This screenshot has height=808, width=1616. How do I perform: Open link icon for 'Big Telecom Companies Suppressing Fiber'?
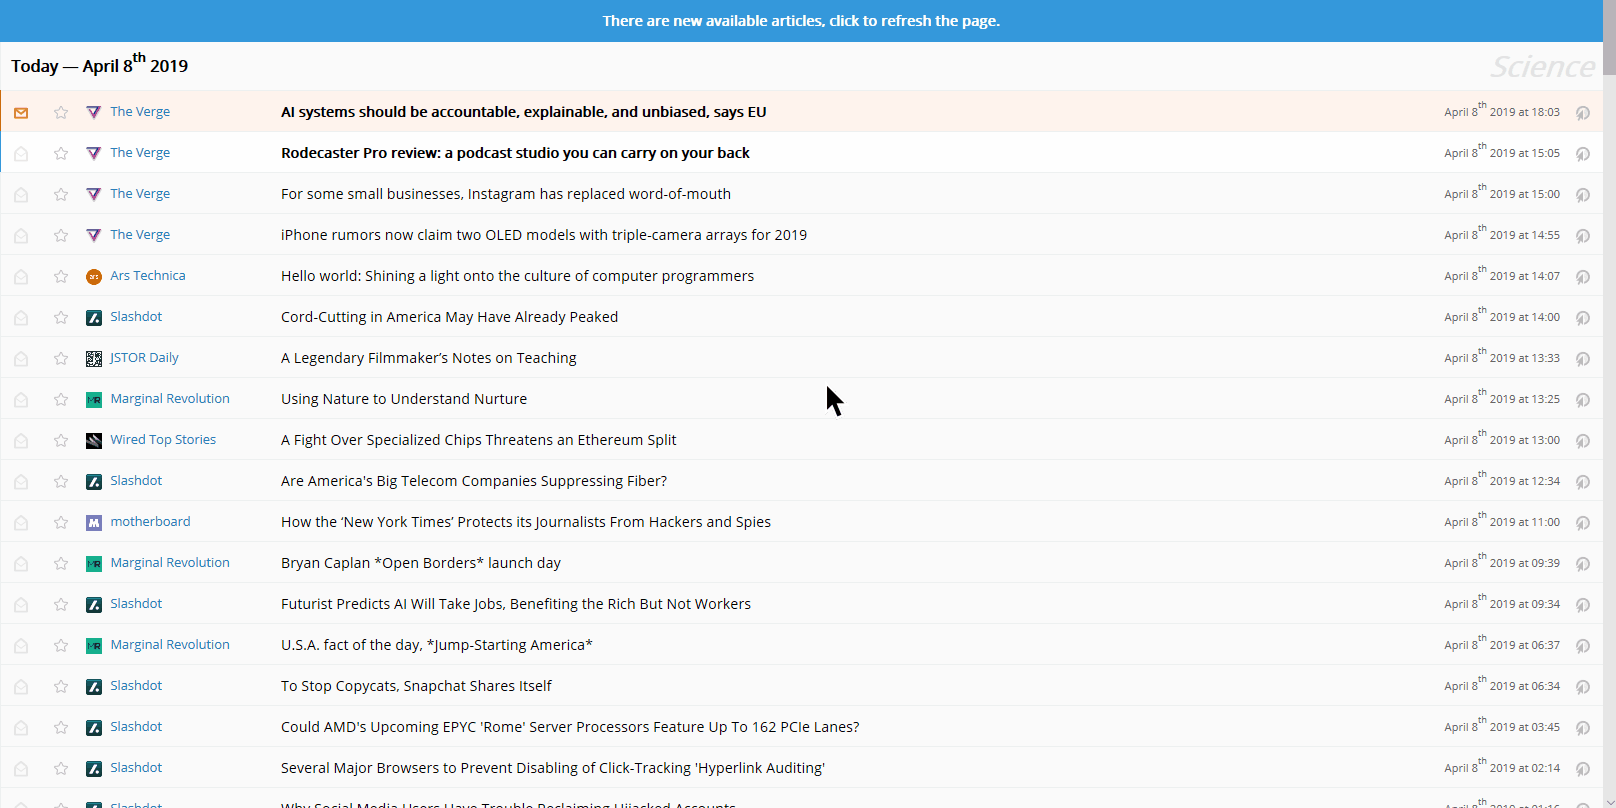pos(1583,482)
